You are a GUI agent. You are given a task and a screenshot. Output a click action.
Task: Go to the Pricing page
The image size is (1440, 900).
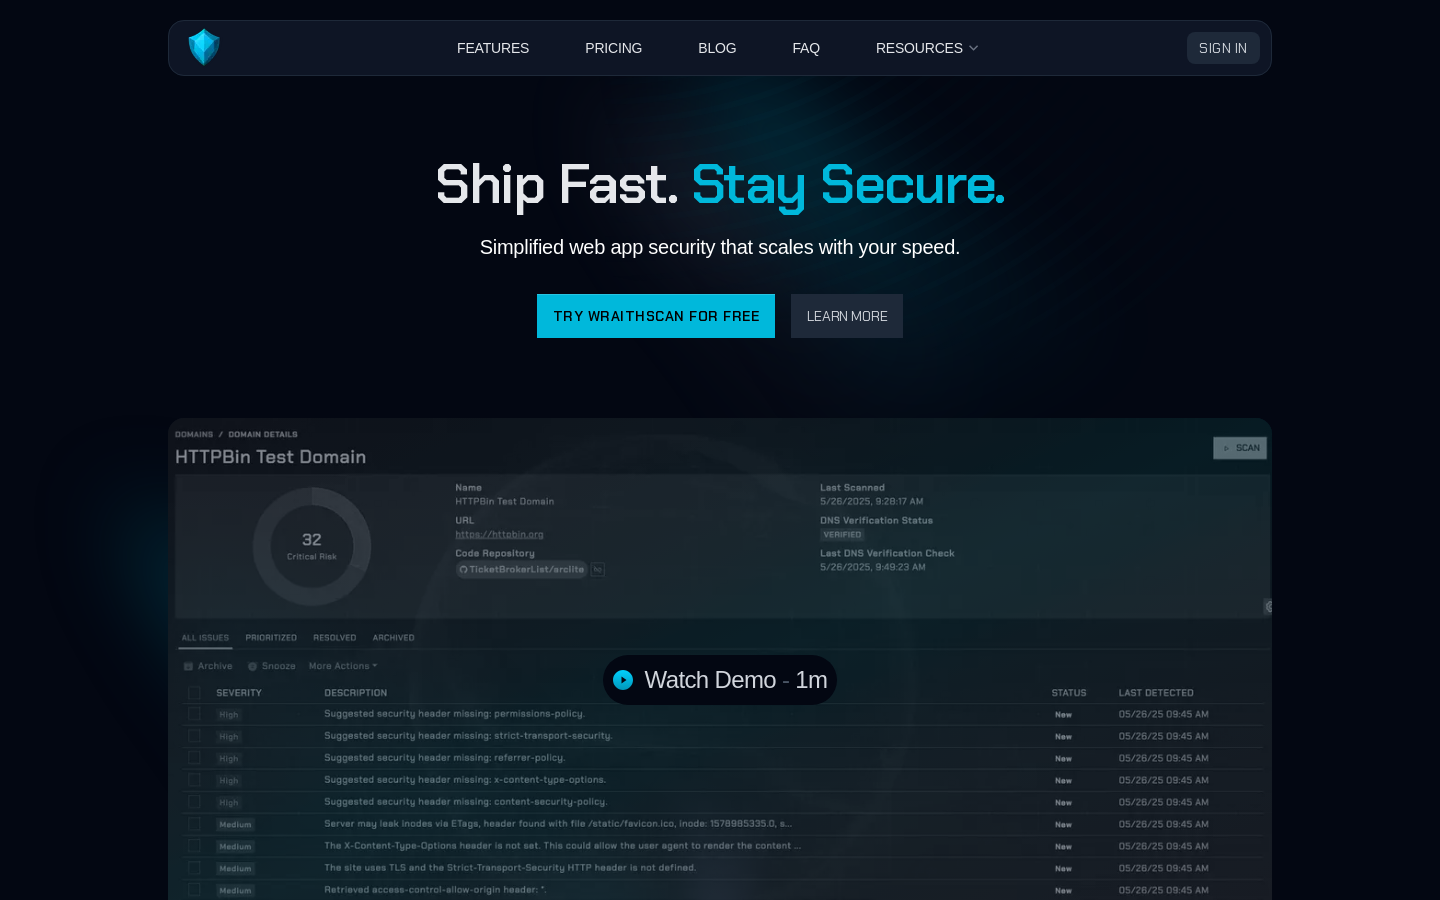(x=613, y=48)
